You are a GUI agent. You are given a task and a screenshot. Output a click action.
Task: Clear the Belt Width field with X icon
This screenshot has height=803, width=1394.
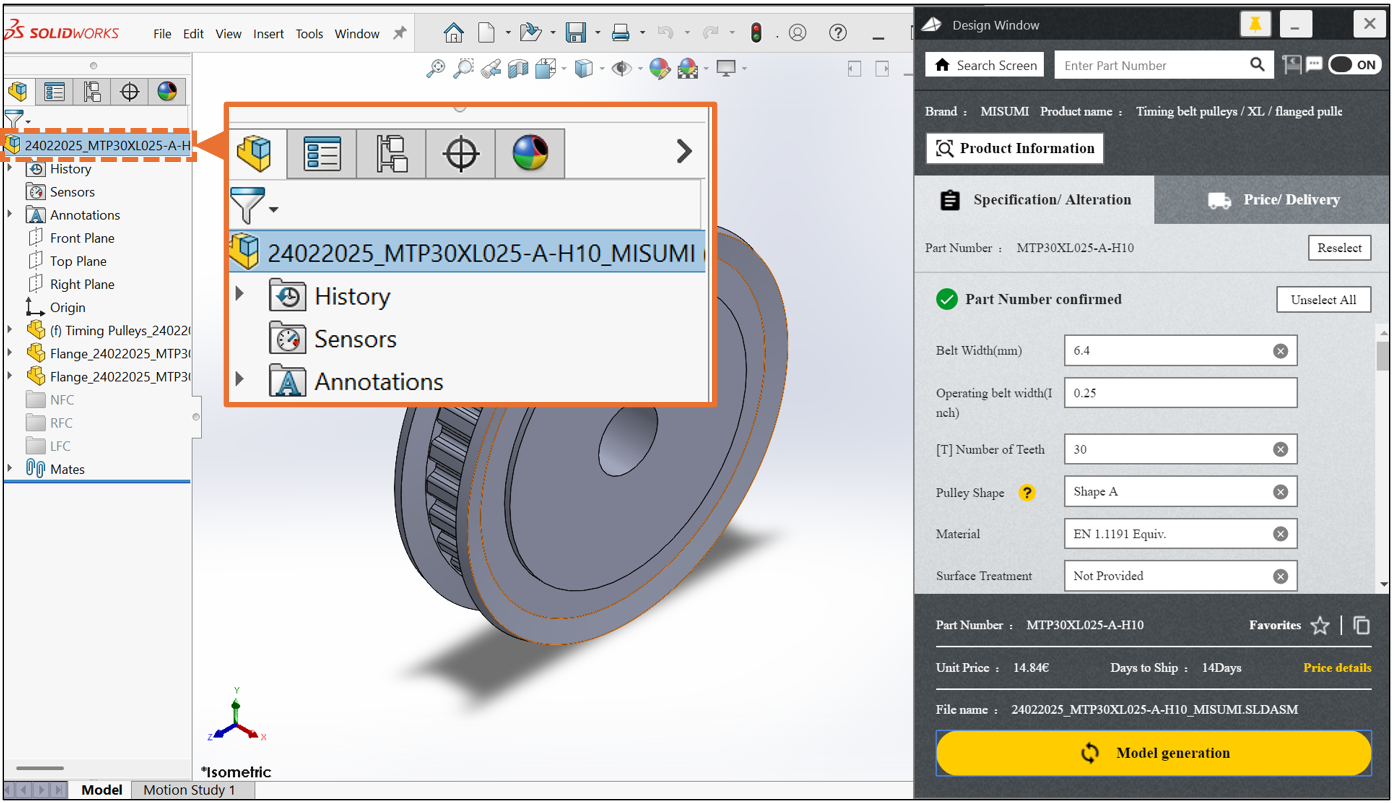click(1280, 351)
